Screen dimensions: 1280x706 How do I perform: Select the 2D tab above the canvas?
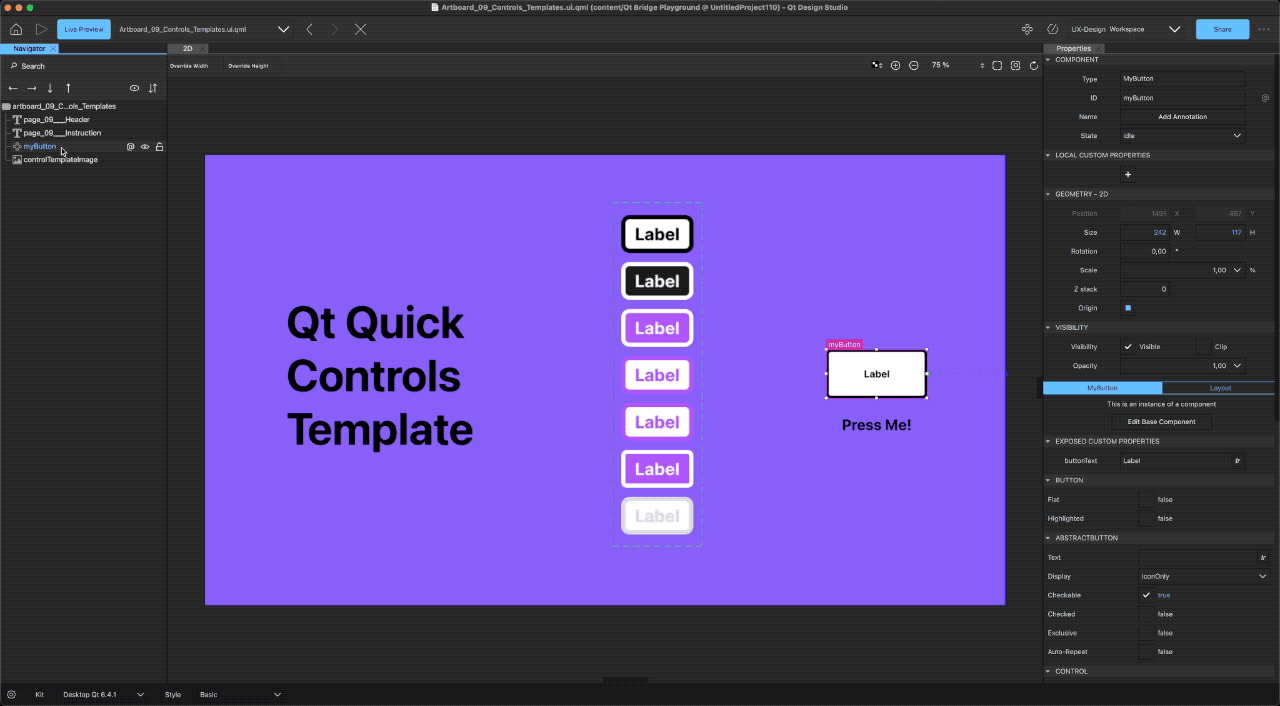pyautogui.click(x=186, y=48)
